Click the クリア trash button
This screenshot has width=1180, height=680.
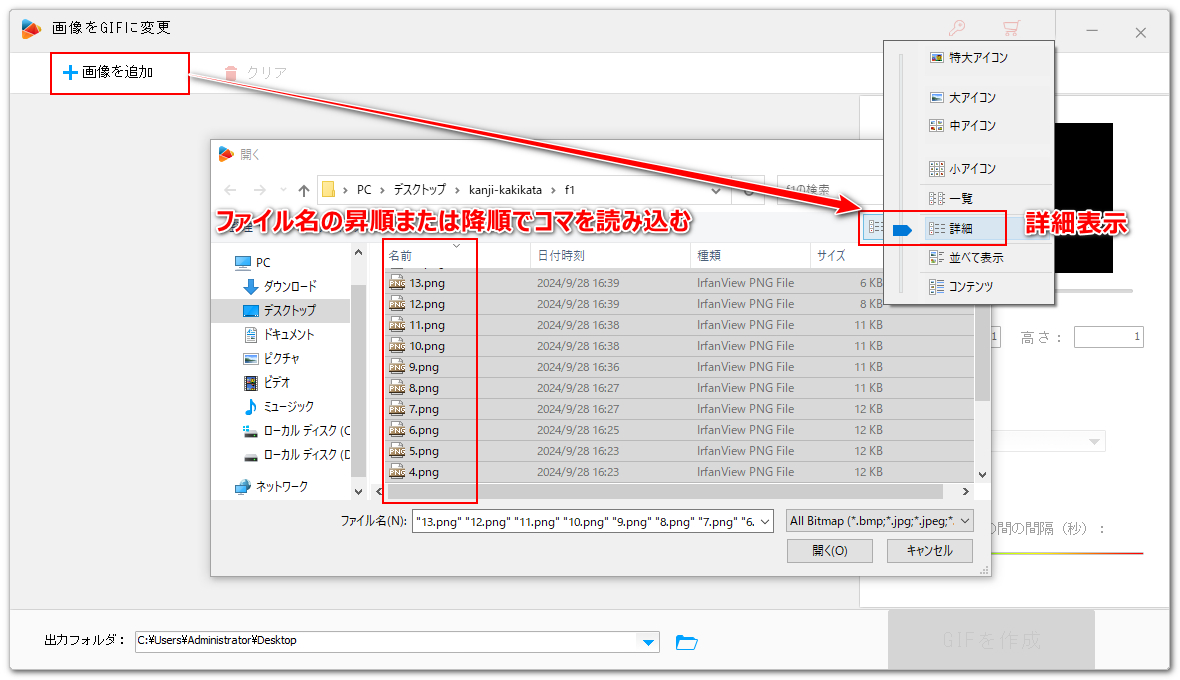pyautogui.click(x=255, y=72)
